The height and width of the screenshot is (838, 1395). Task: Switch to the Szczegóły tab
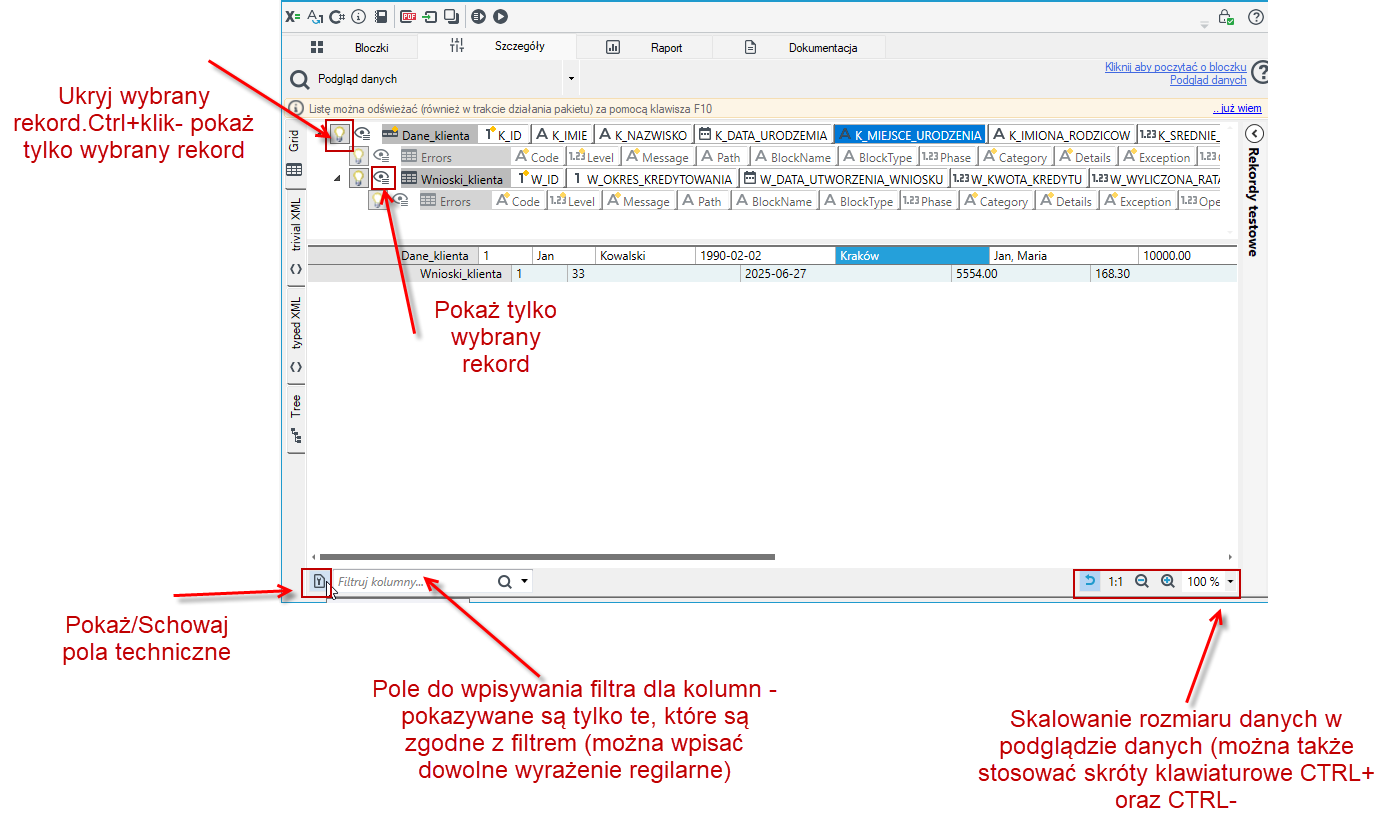(498, 46)
